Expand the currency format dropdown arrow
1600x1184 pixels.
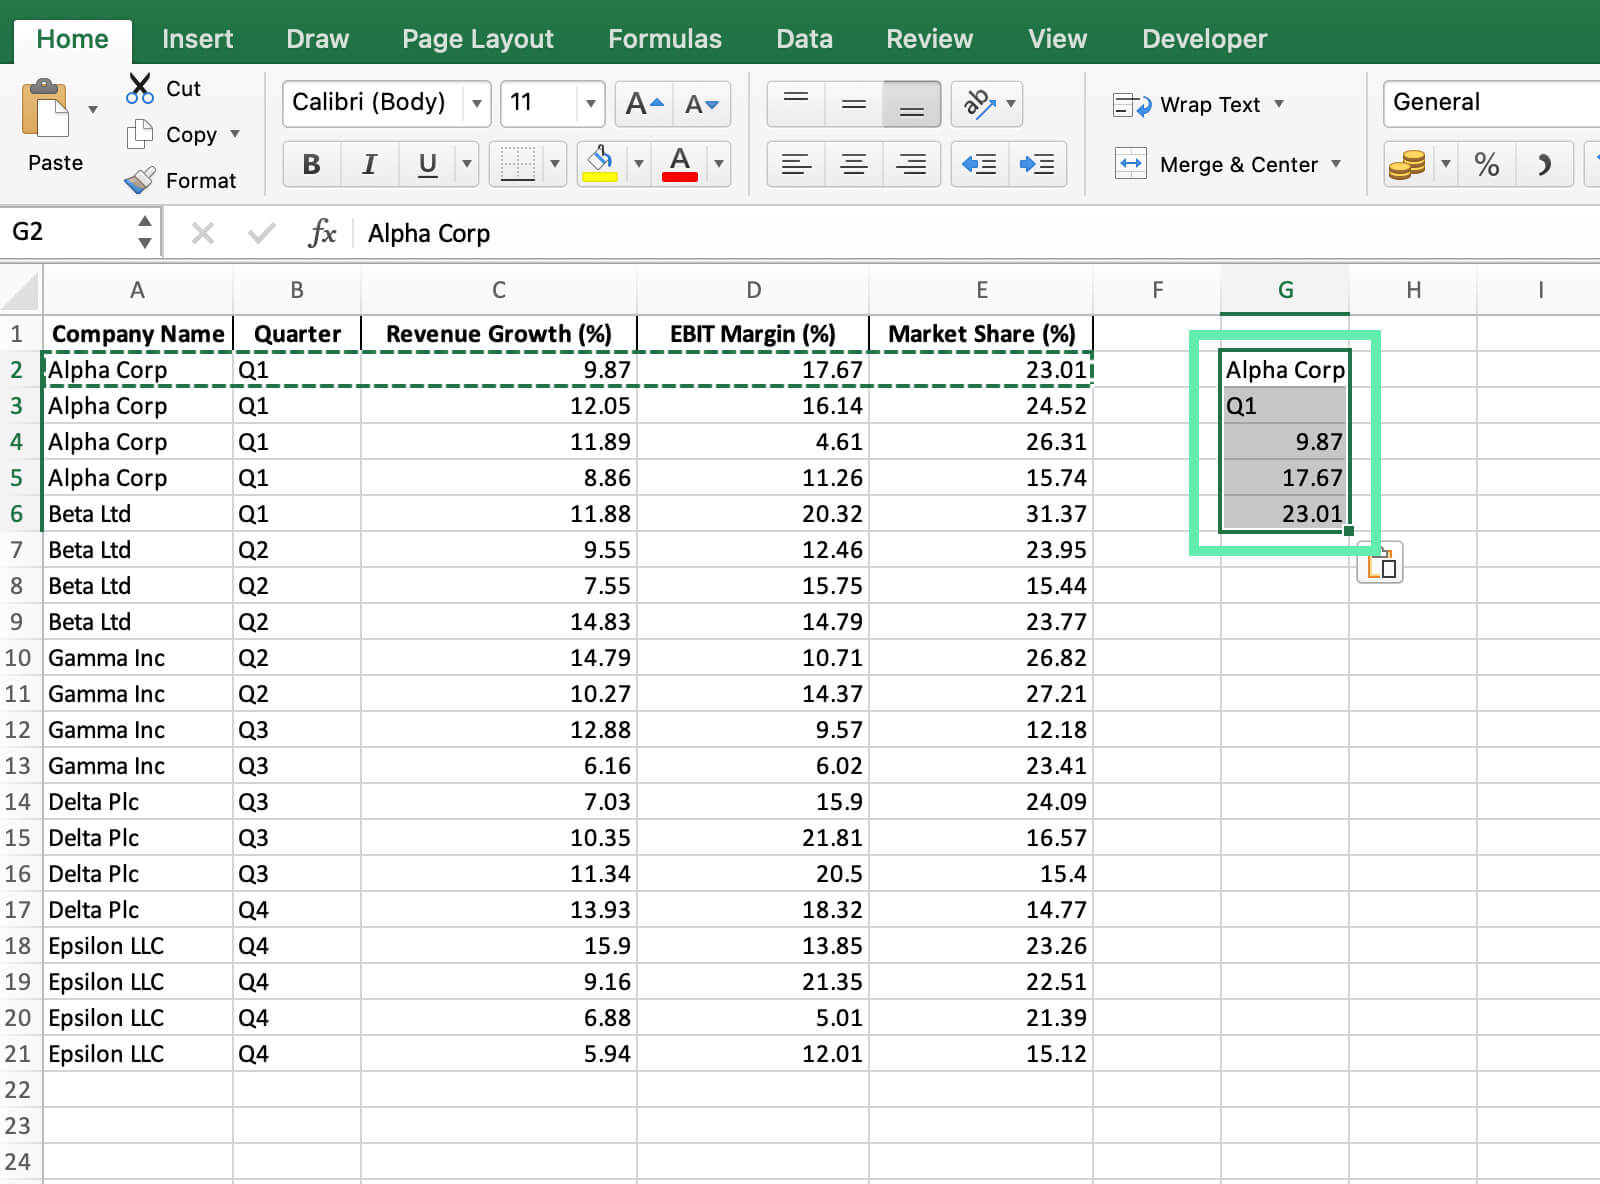1445,164
